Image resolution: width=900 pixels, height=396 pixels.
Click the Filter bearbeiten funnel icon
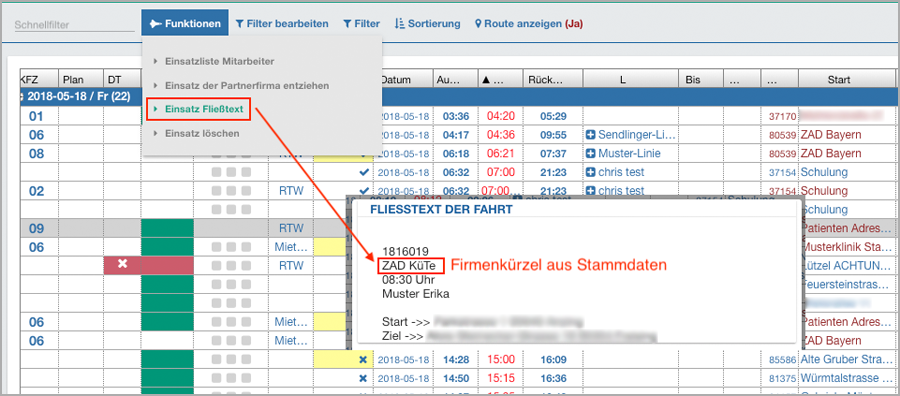pyautogui.click(x=239, y=24)
